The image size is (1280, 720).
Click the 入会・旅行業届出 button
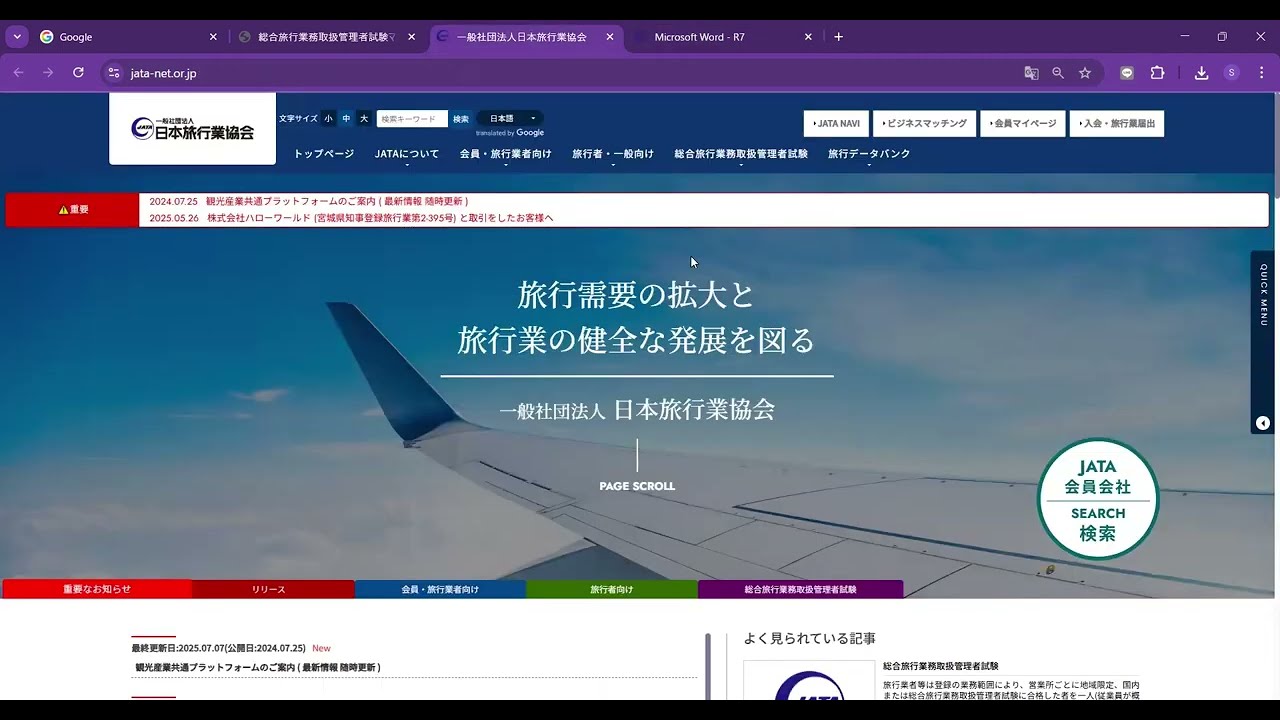point(1117,124)
